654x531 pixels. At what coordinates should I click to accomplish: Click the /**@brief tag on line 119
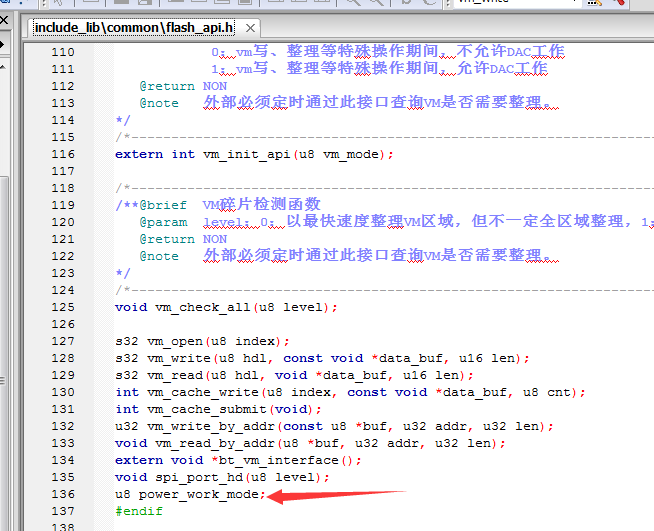pos(151,205)
